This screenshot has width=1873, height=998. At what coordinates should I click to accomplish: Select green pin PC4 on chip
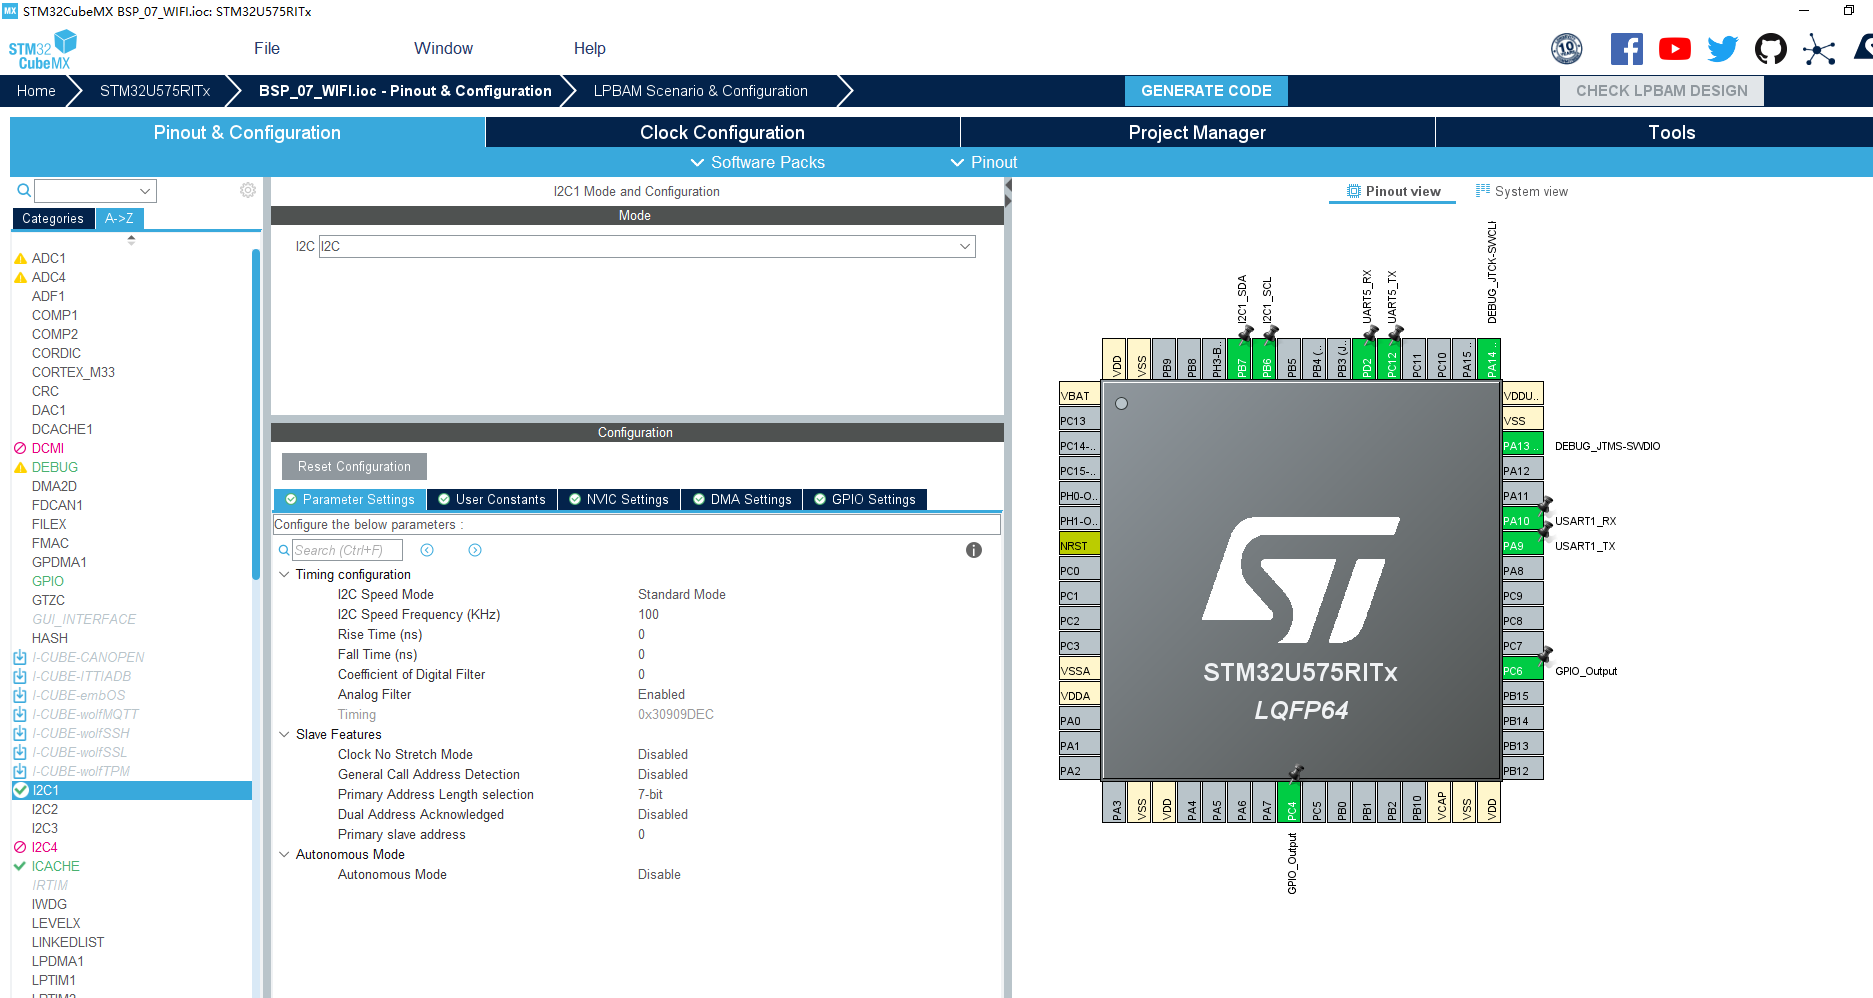coord(1290,802)
